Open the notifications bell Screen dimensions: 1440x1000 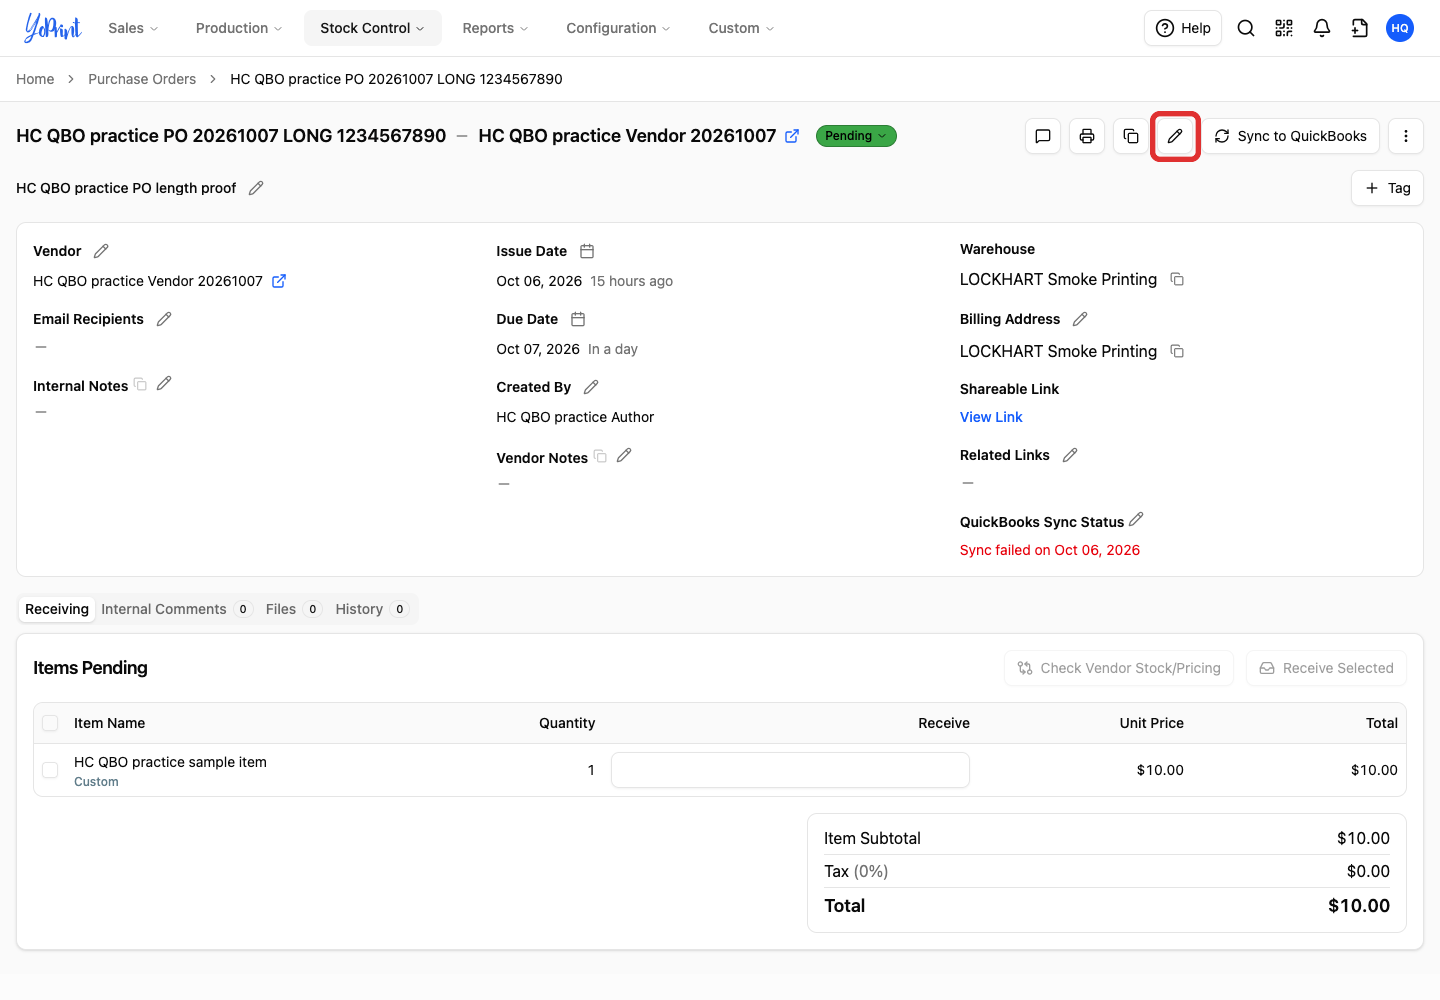(x=1322, y=28)
